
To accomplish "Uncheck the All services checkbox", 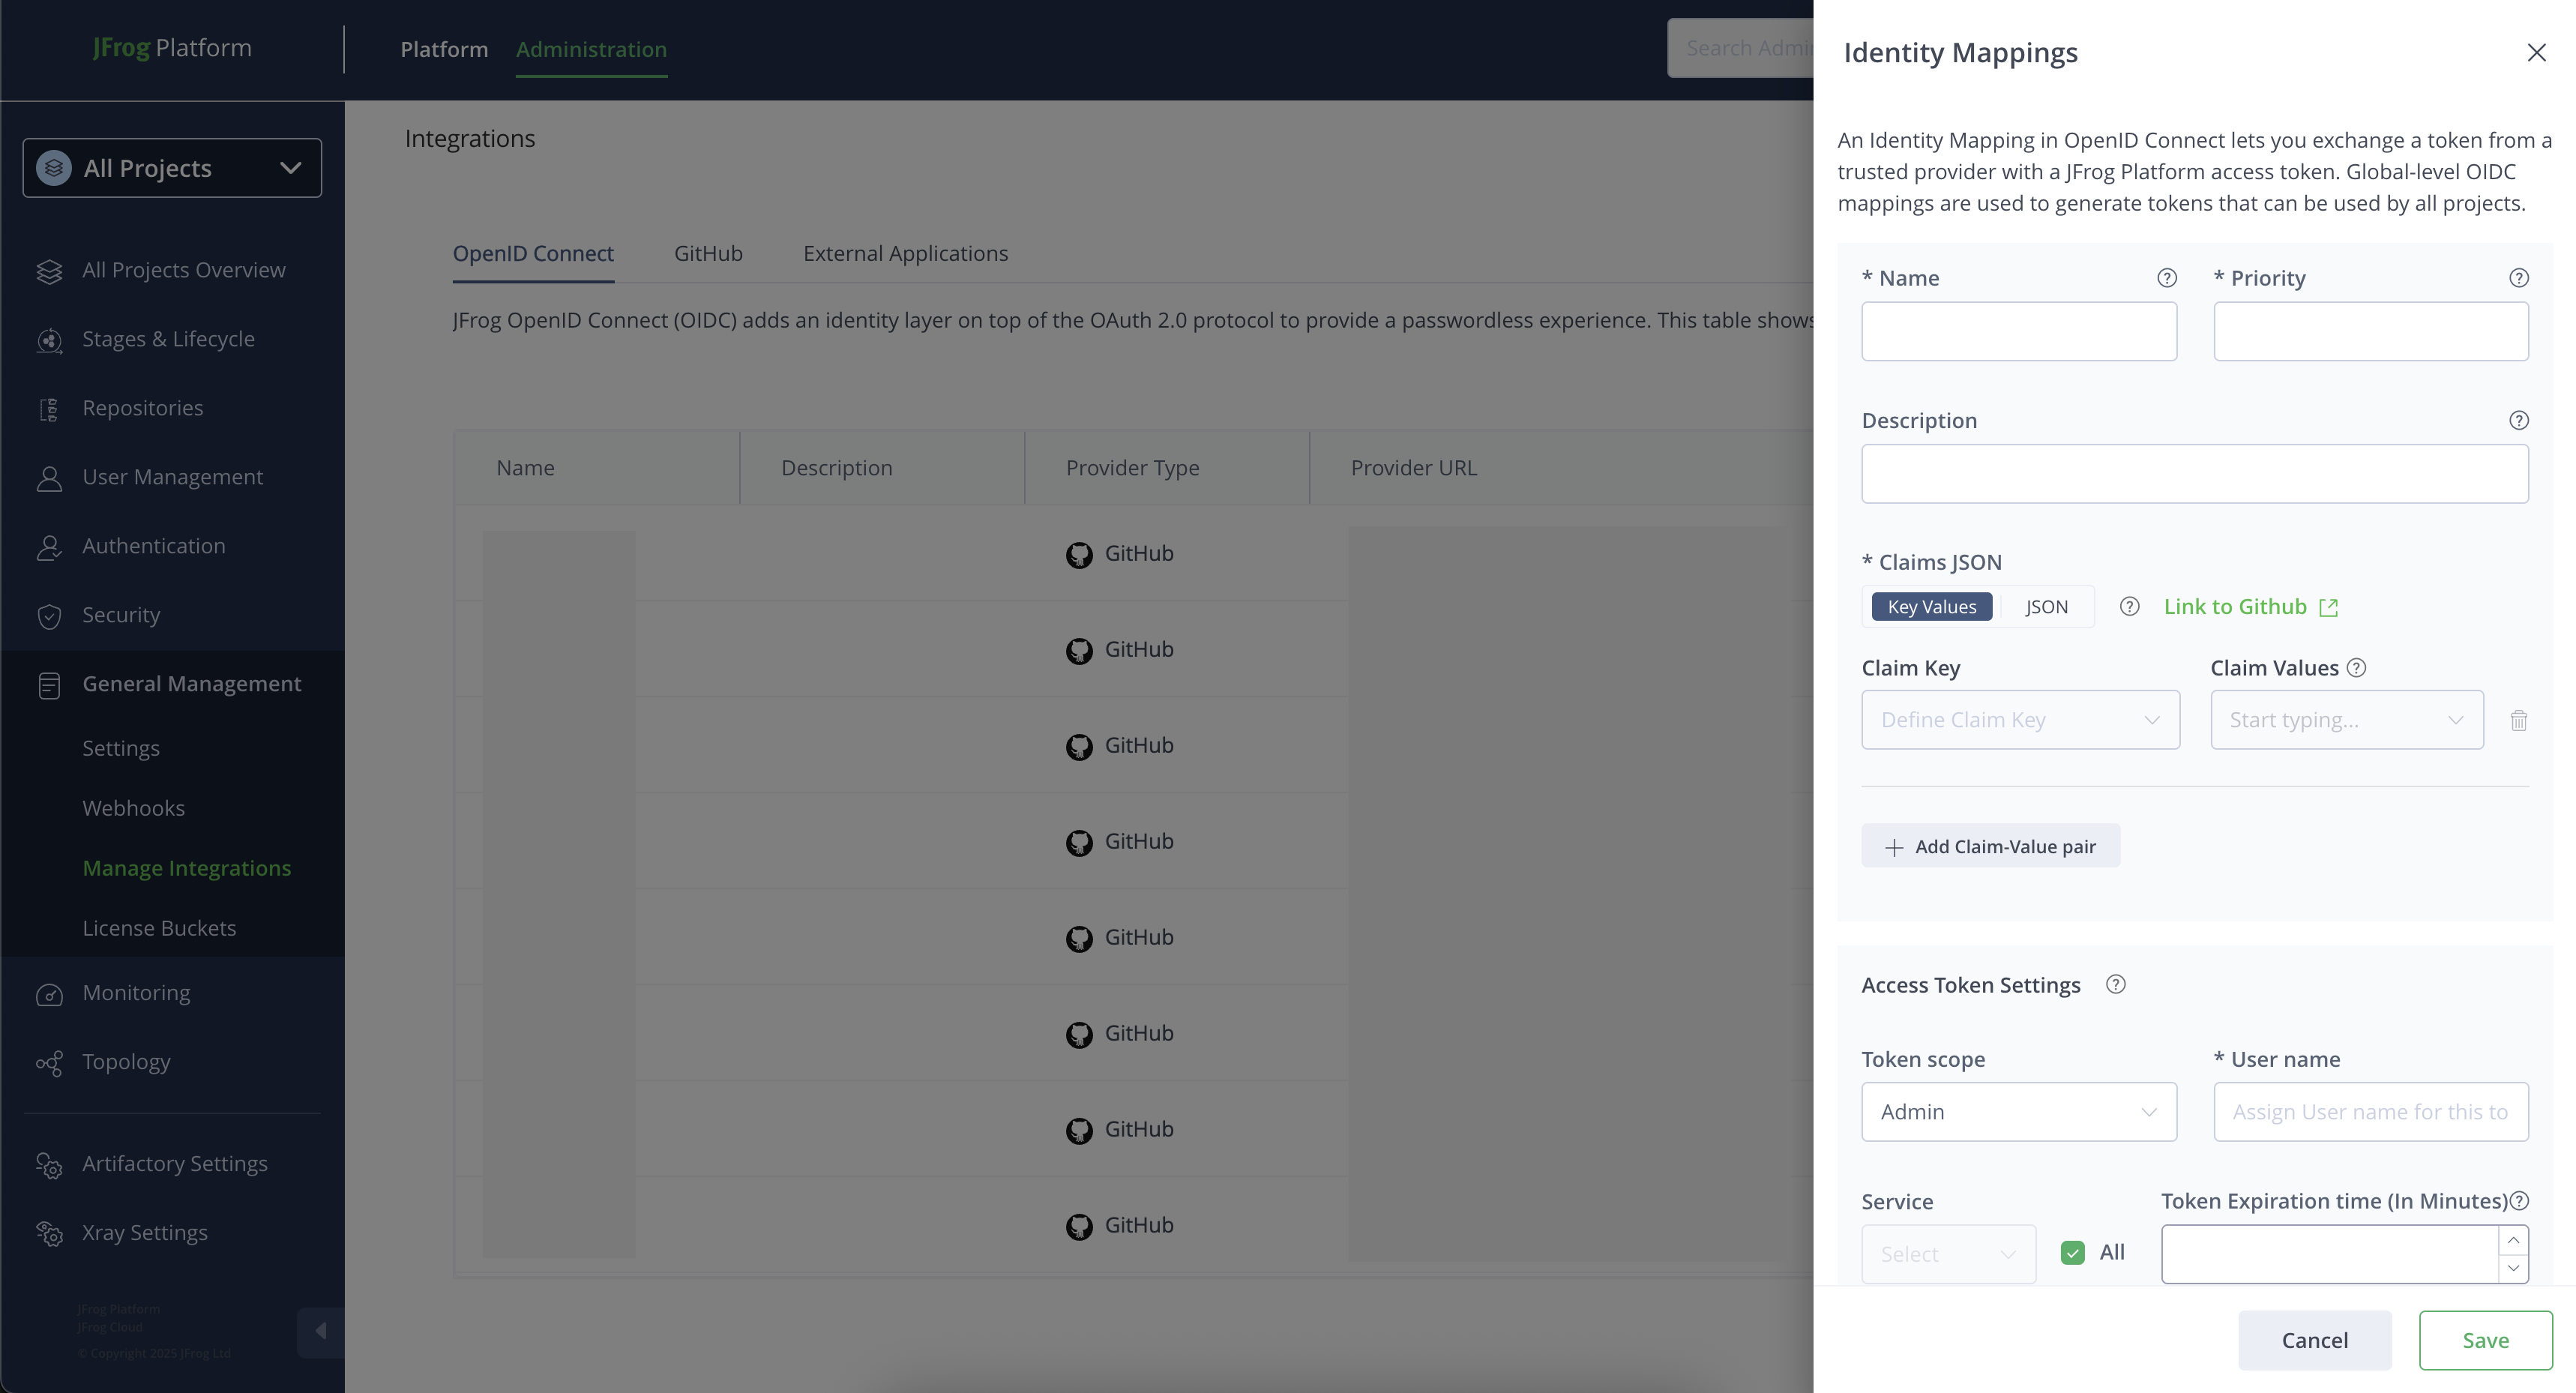I will (x=2072, y=1253).
